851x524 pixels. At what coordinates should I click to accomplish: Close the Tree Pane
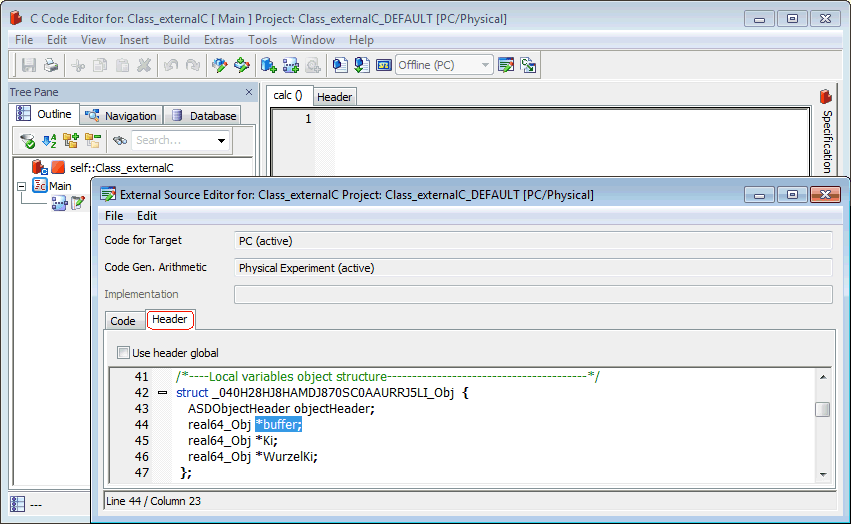(249, 92)
